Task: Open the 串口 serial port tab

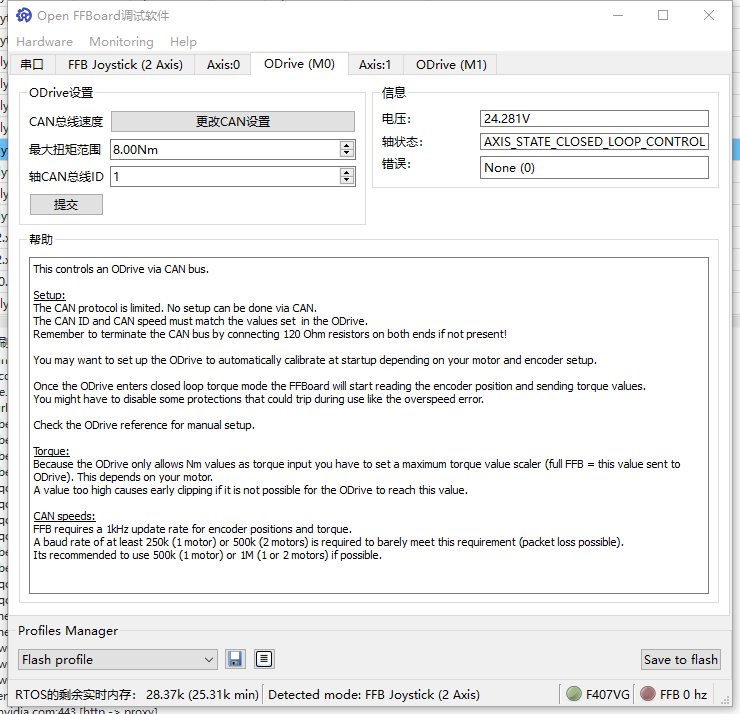Action: point(32,64)
